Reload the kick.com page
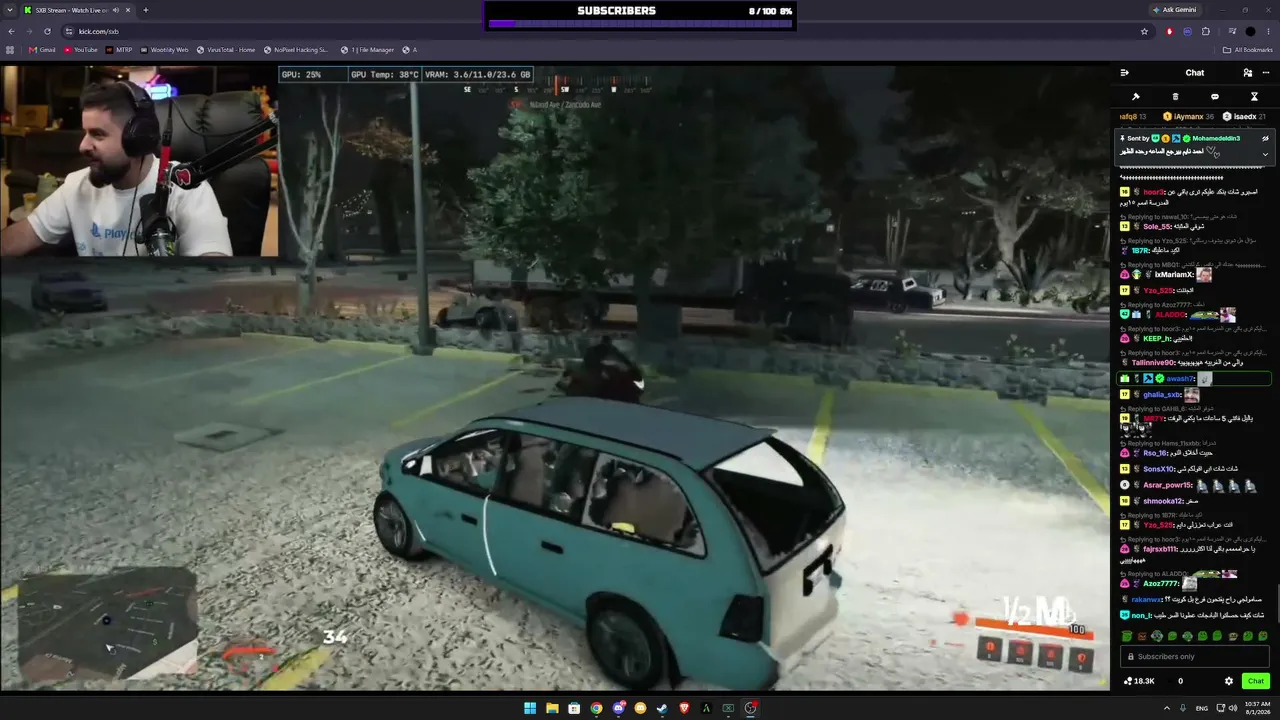Screen dimensions: 1280x720 pyautogui.click(x=47, y=31)
